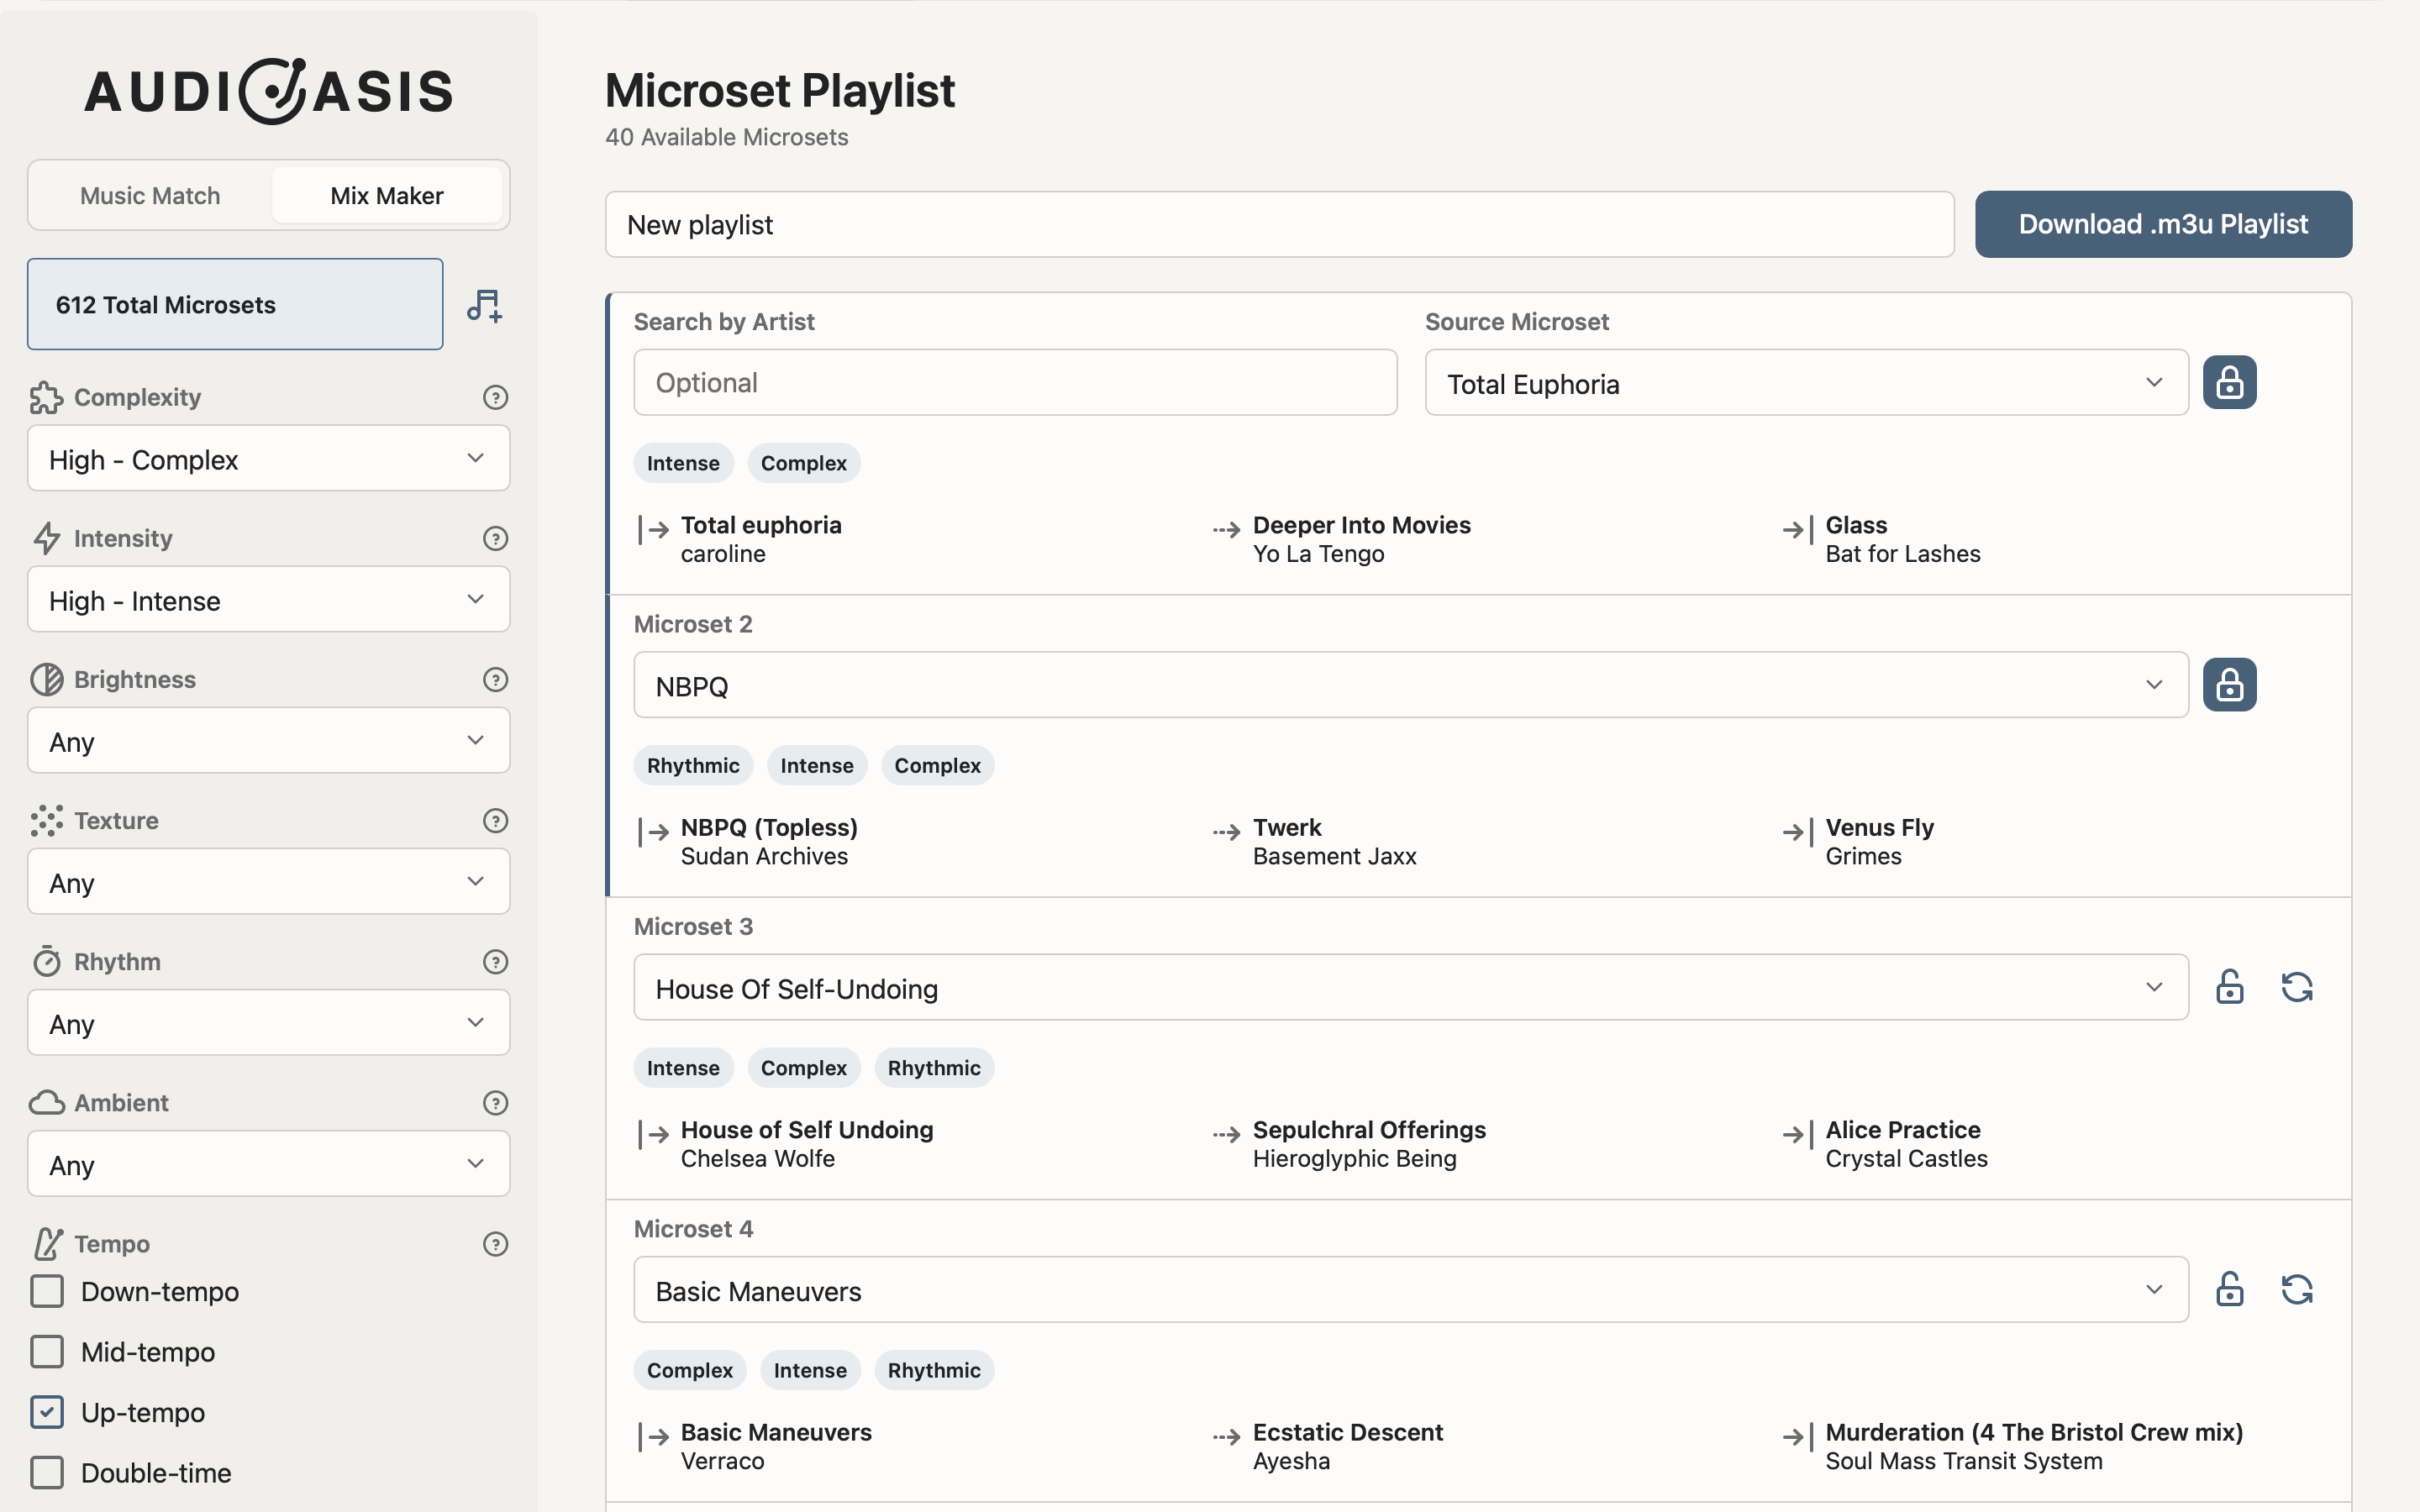Click the add music note icon

pos(484,305)
